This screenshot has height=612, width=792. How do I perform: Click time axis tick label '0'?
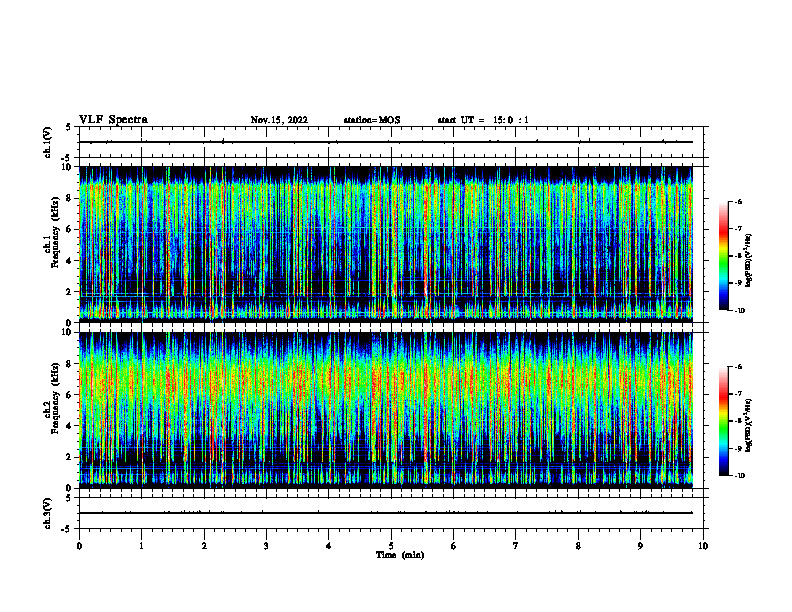(x=79, y=546)
